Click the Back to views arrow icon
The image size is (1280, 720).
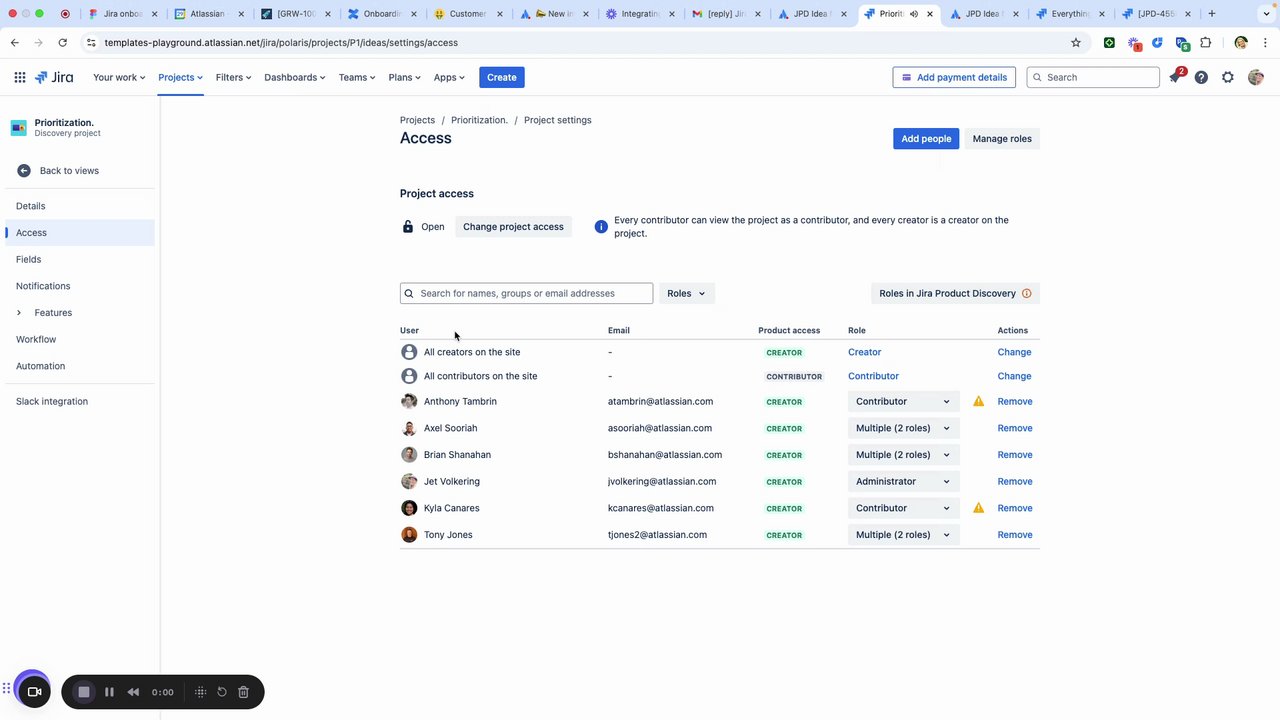(x=24, y=171)
